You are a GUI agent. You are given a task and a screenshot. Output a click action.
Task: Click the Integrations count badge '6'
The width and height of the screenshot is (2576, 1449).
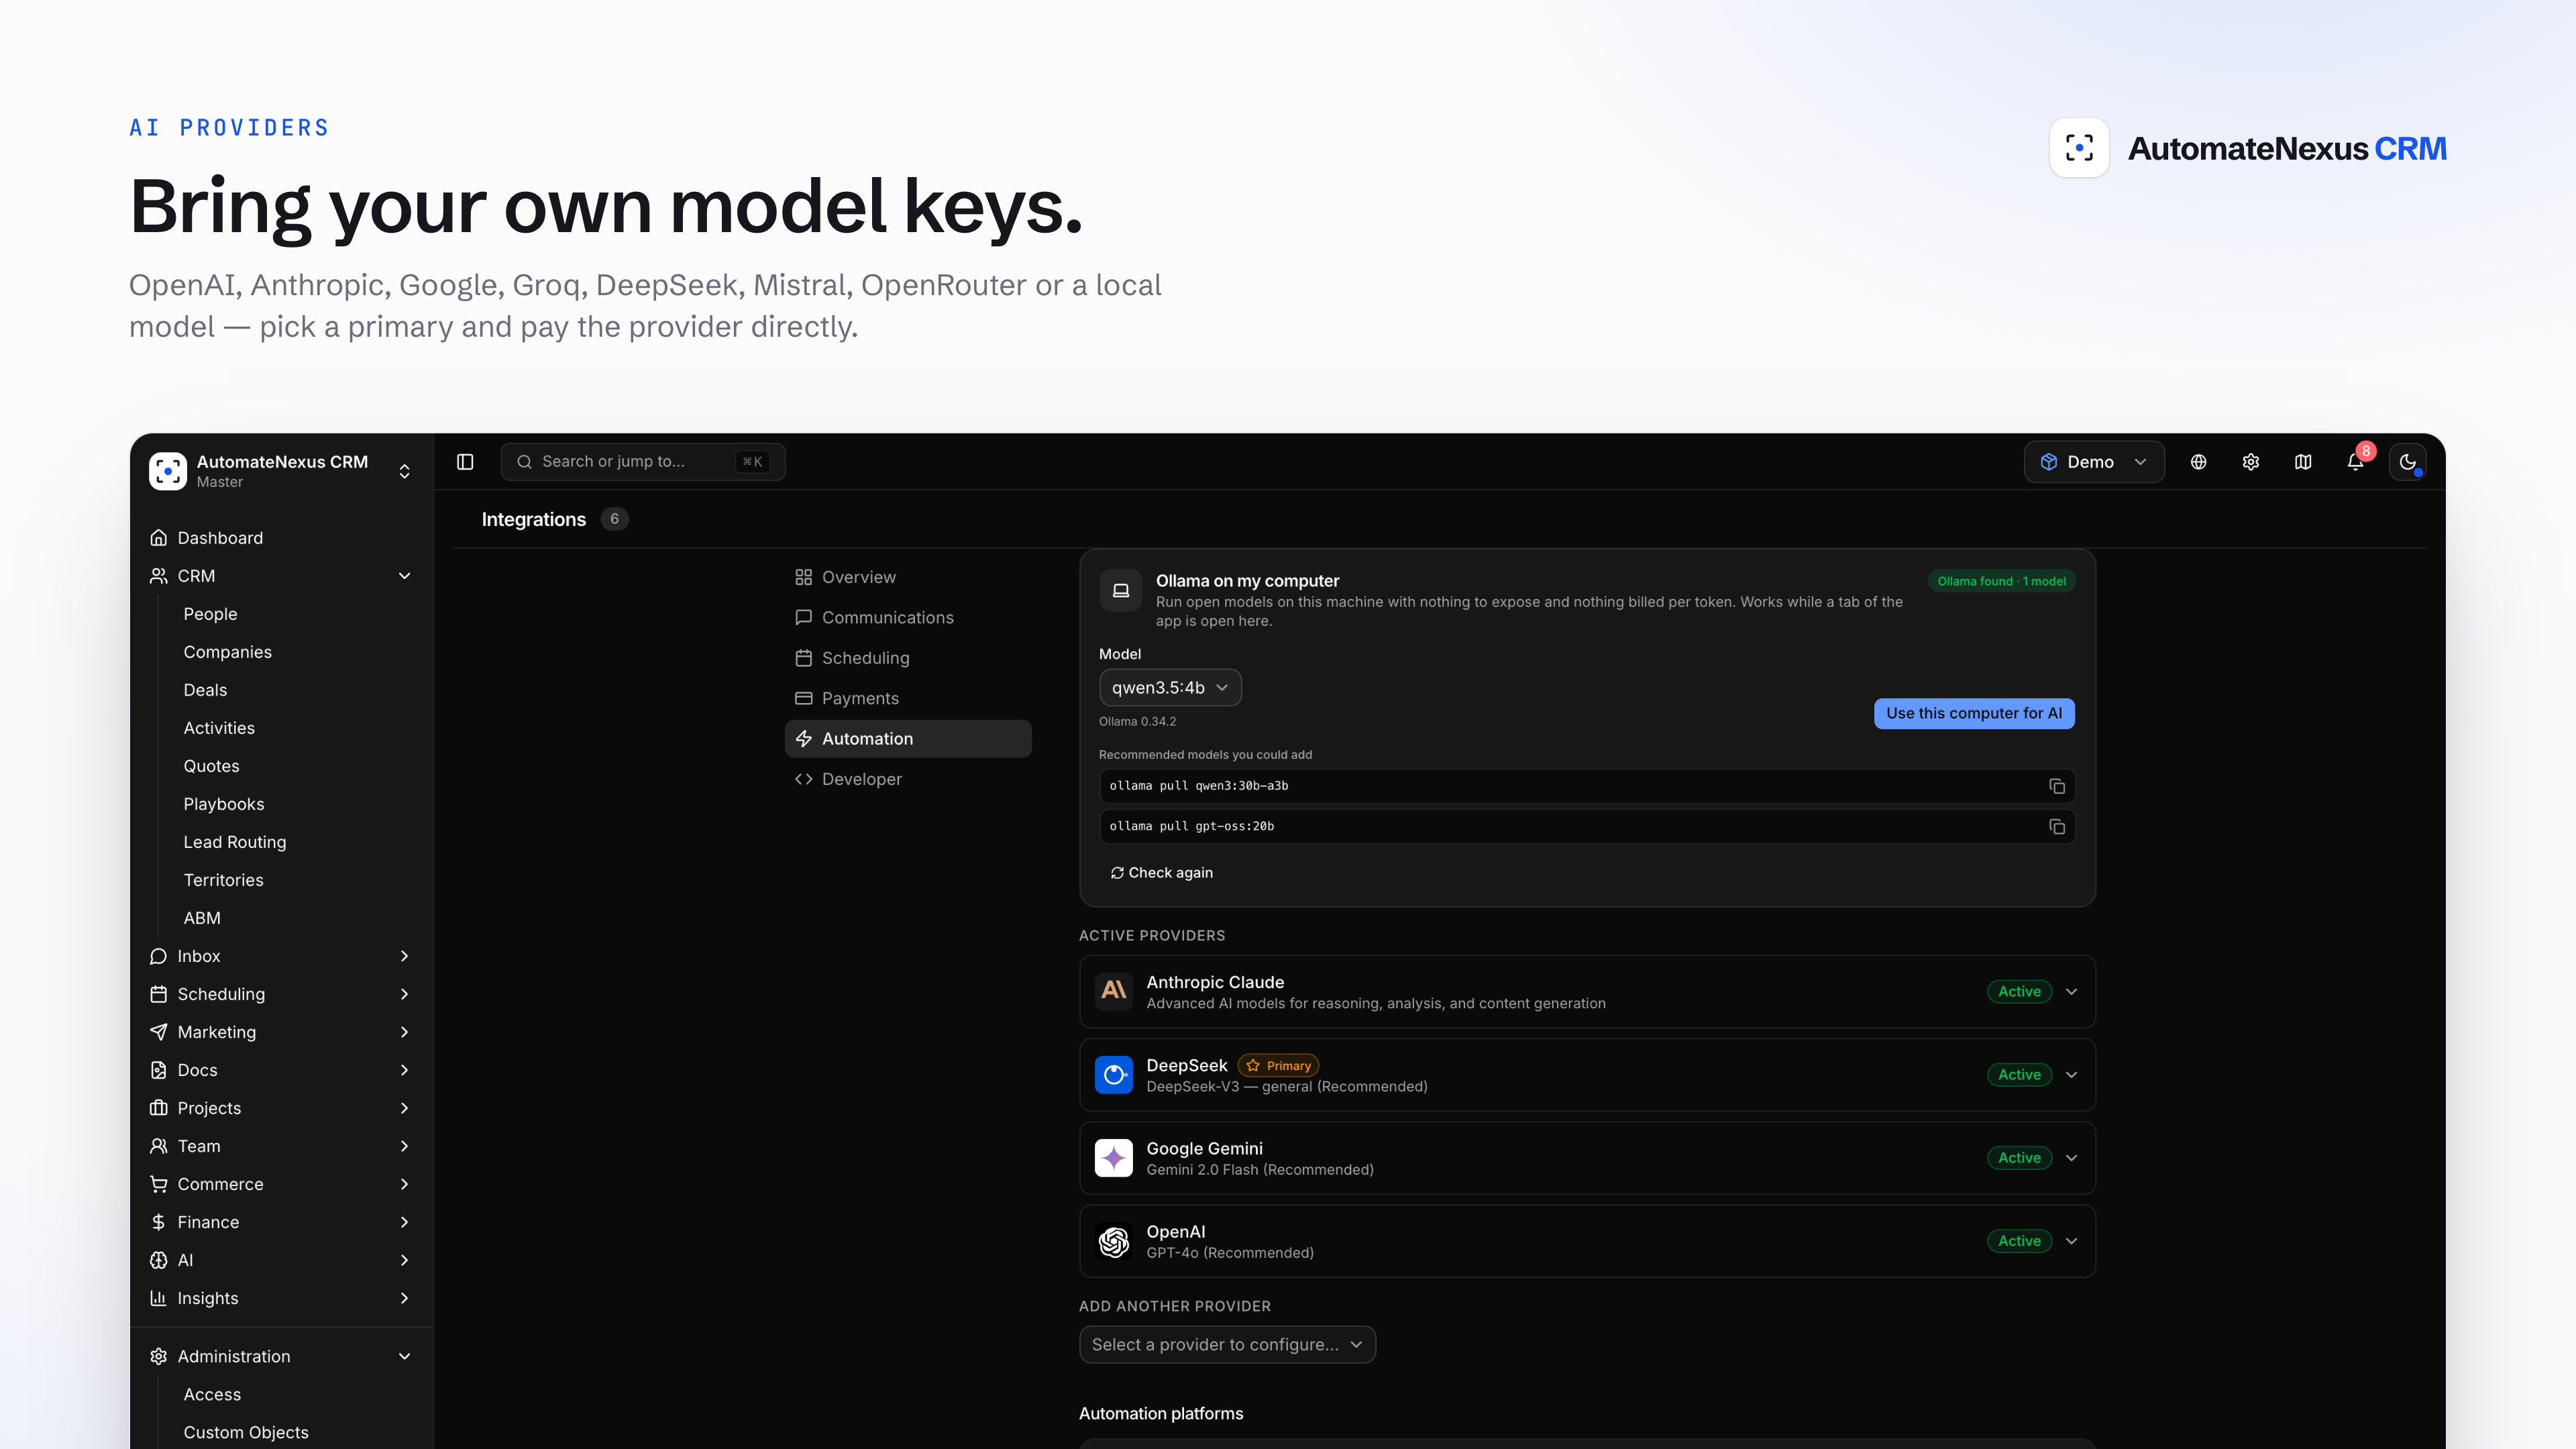point(614,519)
